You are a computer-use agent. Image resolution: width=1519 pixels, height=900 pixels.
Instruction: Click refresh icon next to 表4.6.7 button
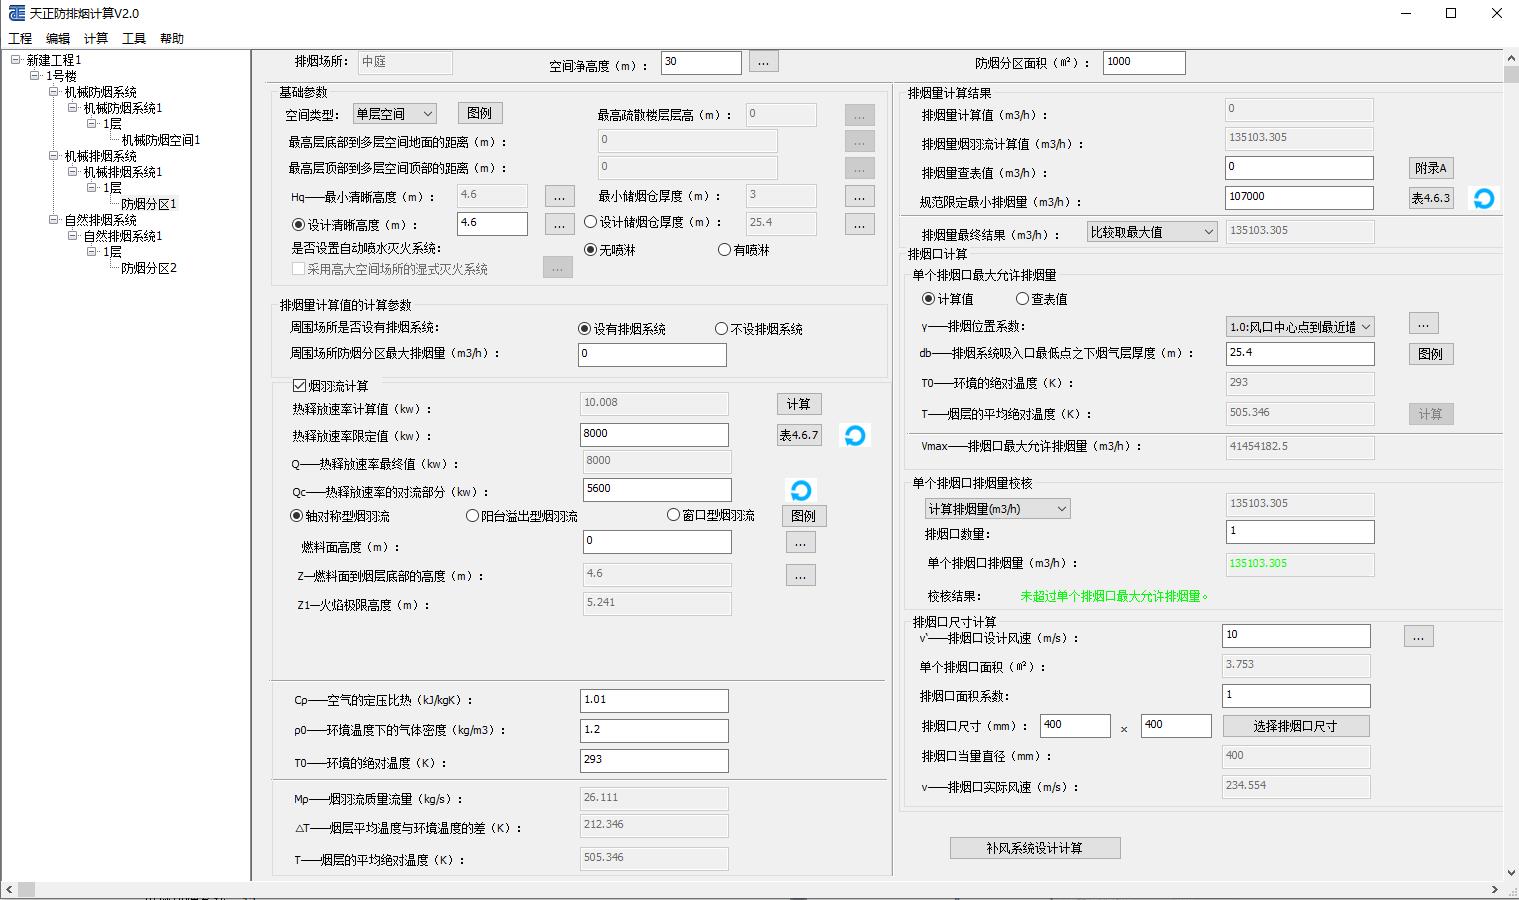tap(854, 436)
